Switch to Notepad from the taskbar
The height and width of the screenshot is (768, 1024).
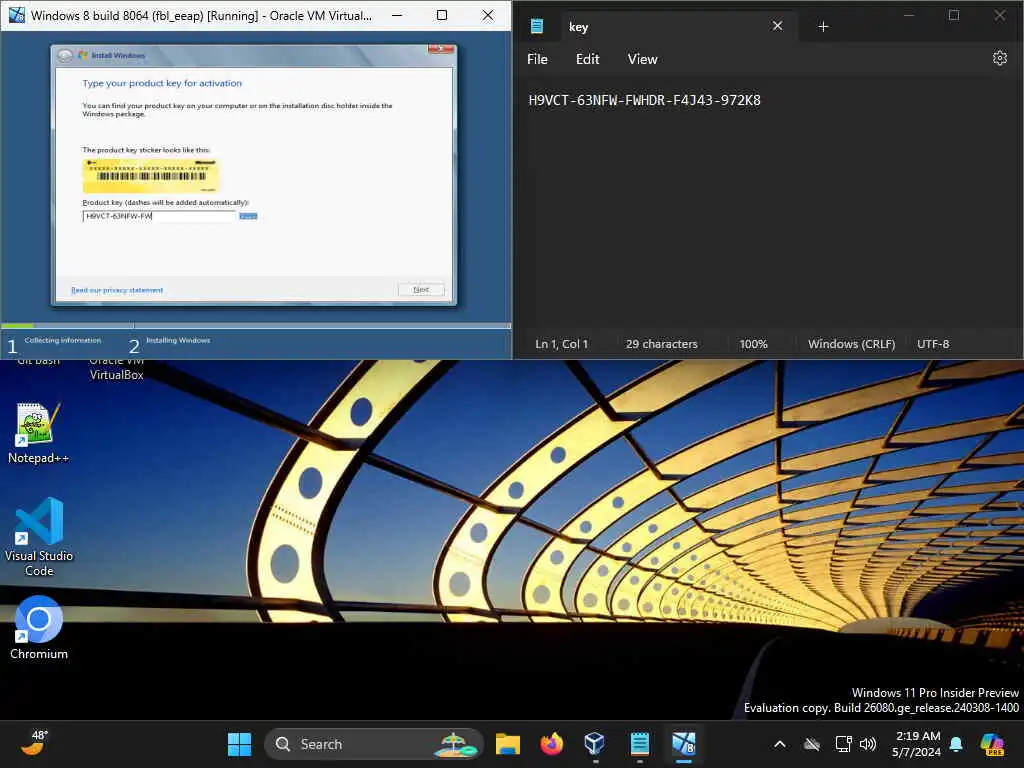pyautogui.click(x=639, y=744)
